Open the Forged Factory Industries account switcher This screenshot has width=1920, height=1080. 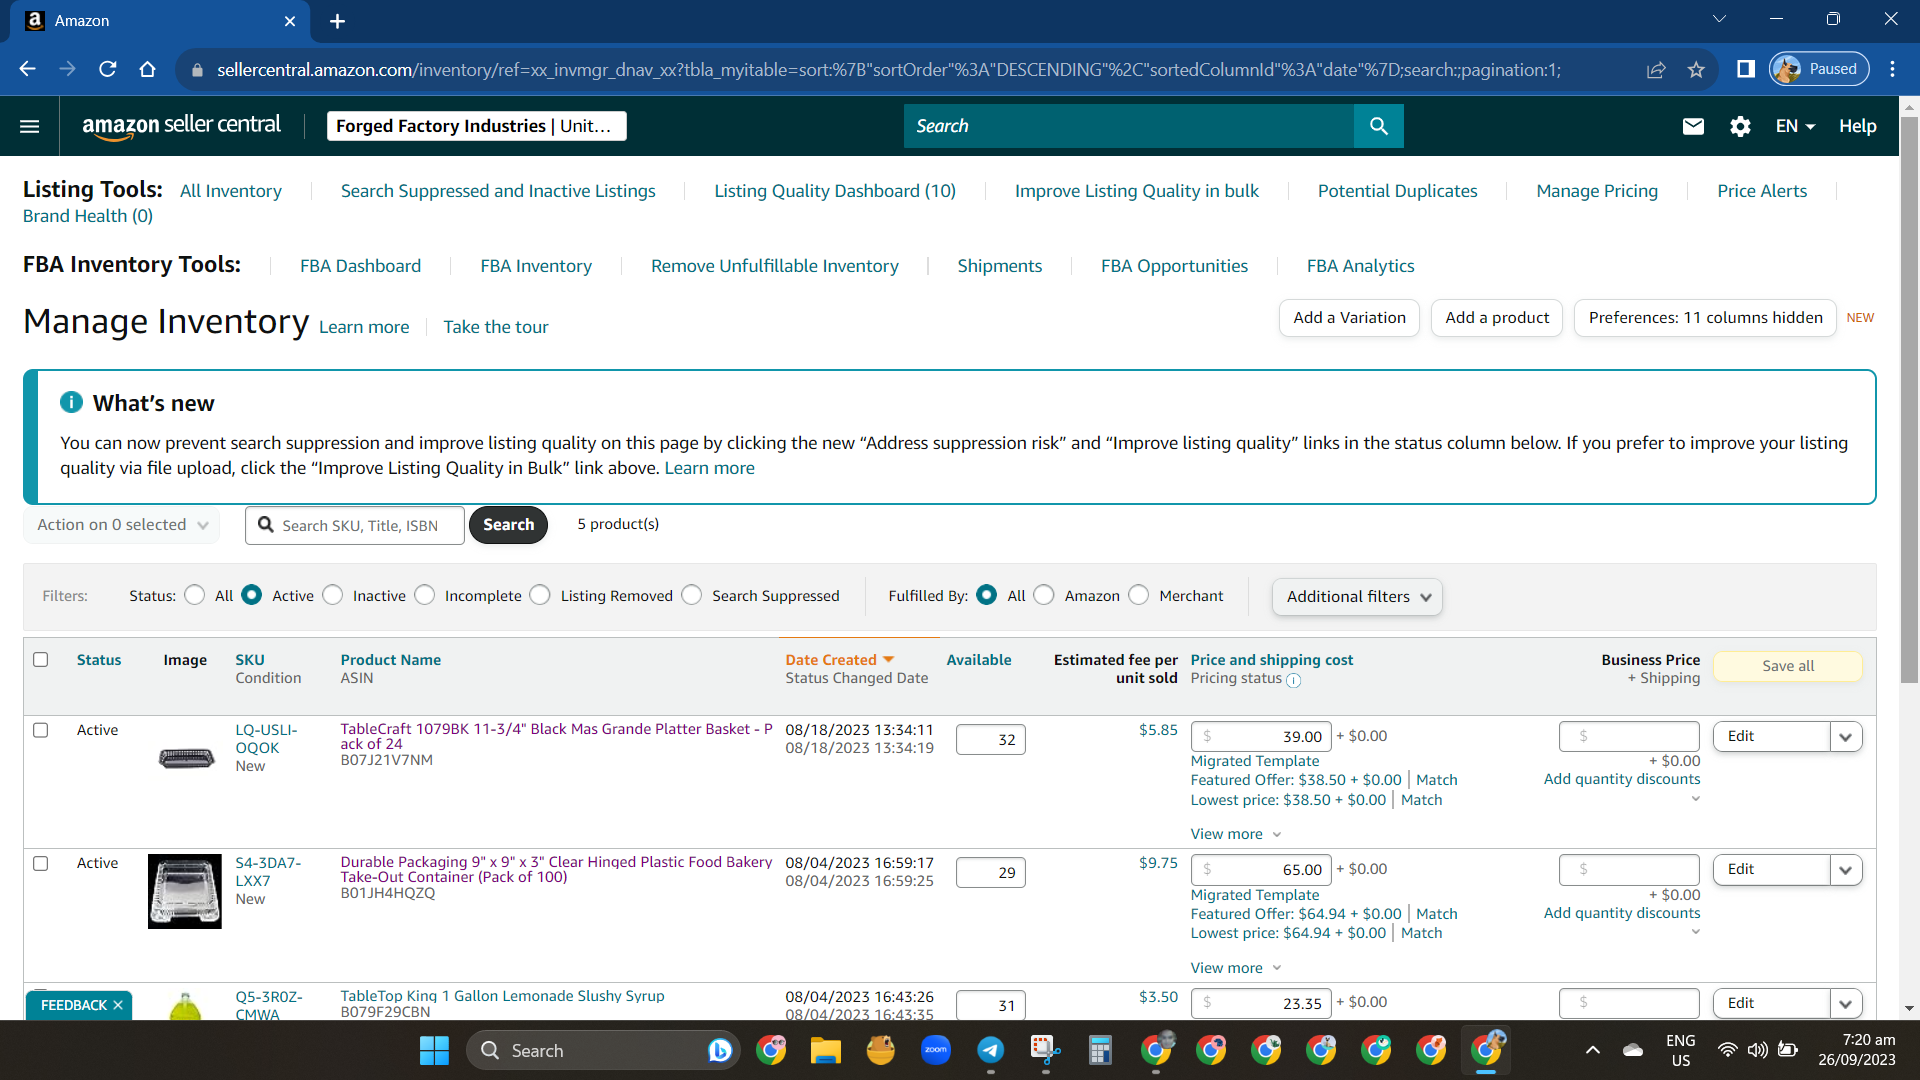[476, 126]
